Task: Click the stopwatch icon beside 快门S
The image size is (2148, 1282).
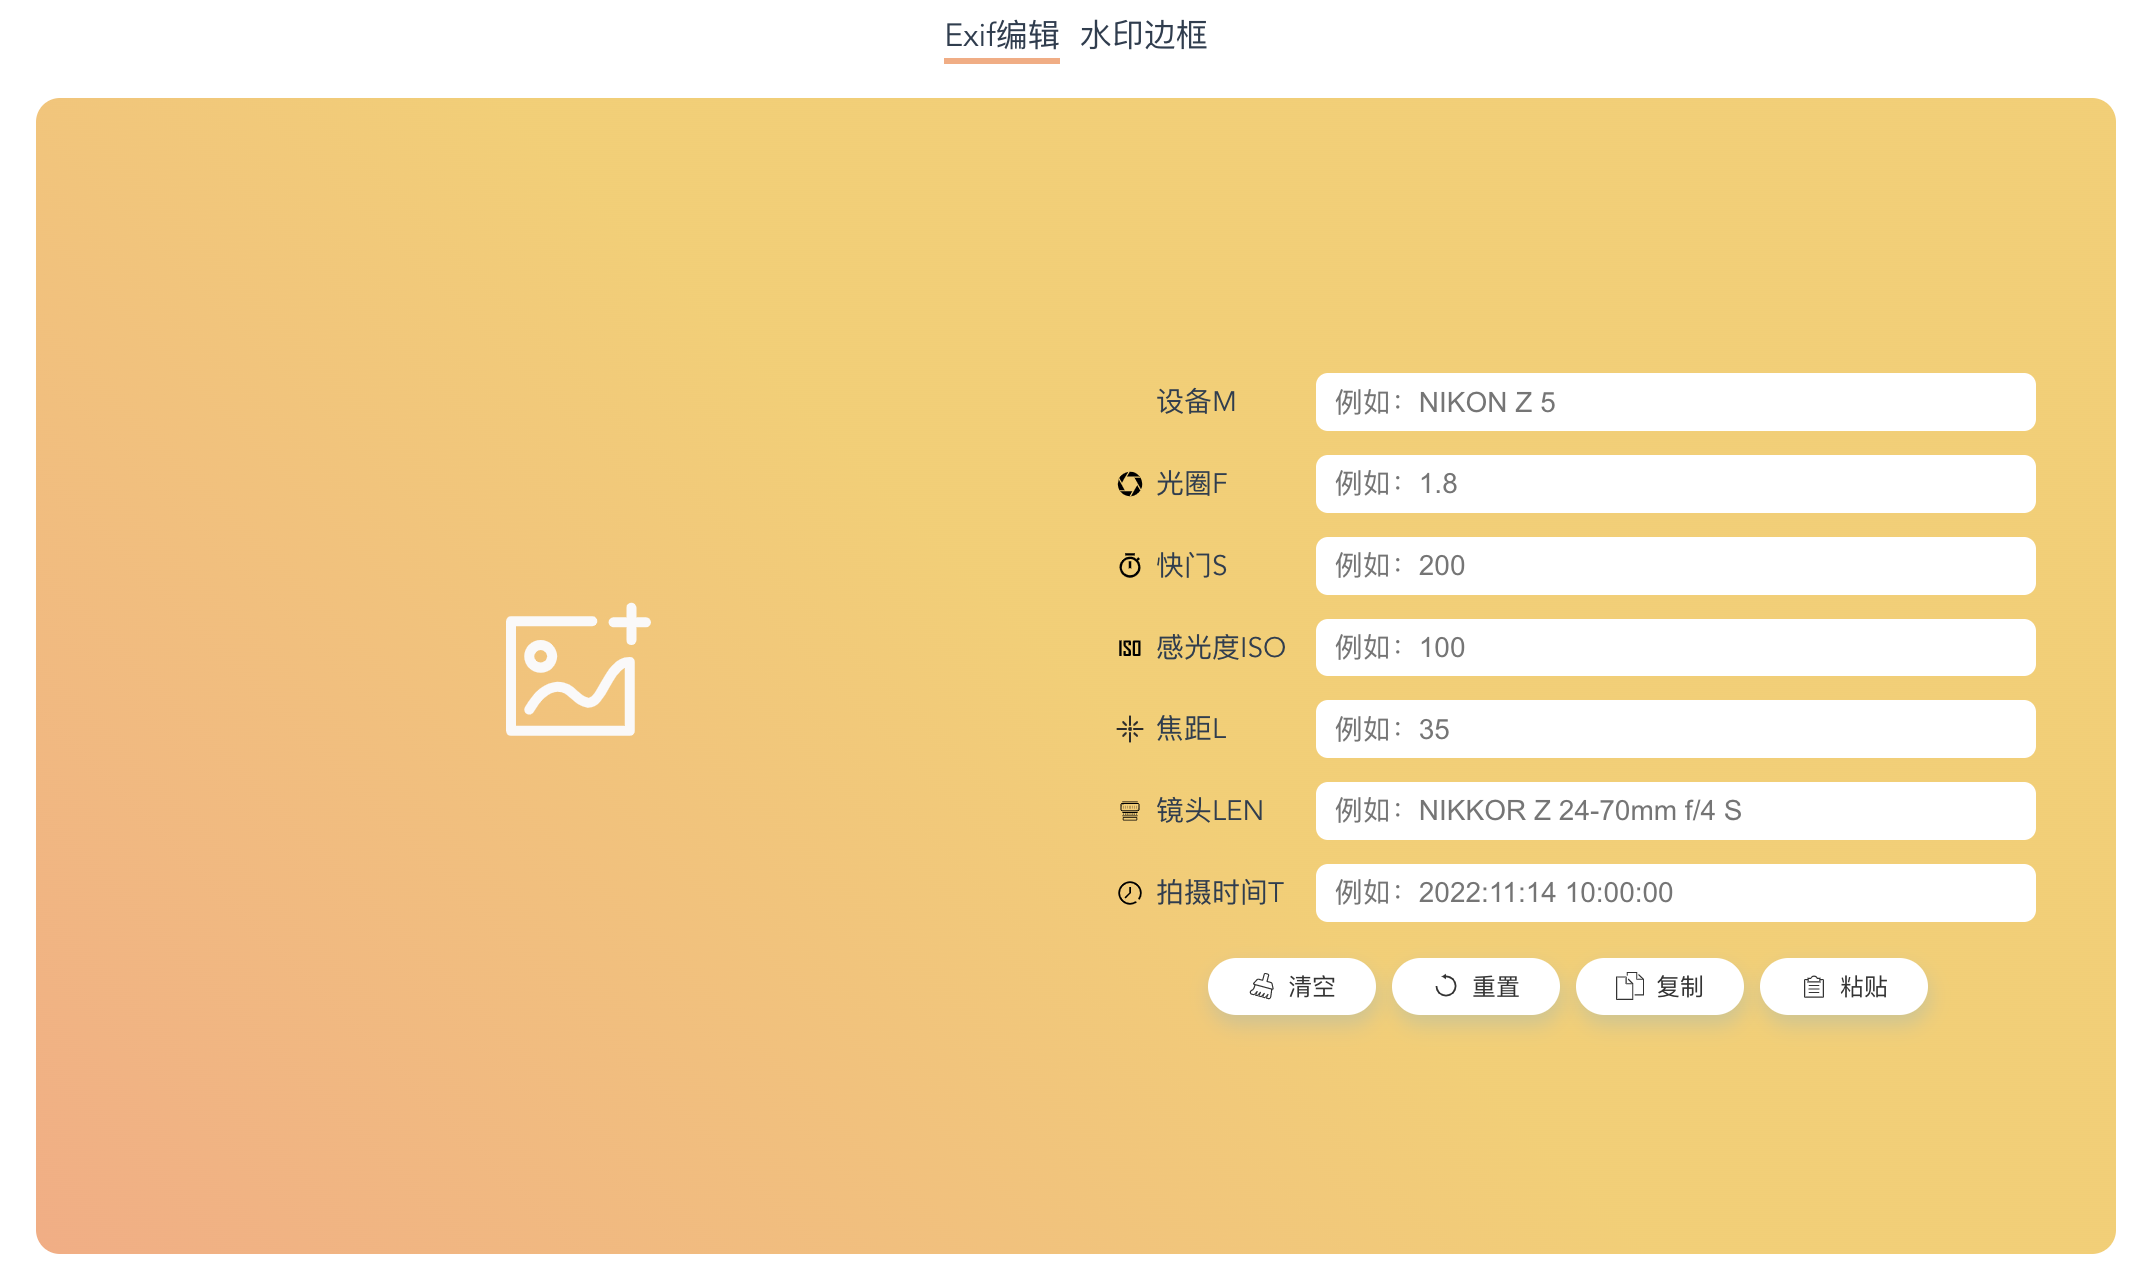Action: [x=1130, y=566]
